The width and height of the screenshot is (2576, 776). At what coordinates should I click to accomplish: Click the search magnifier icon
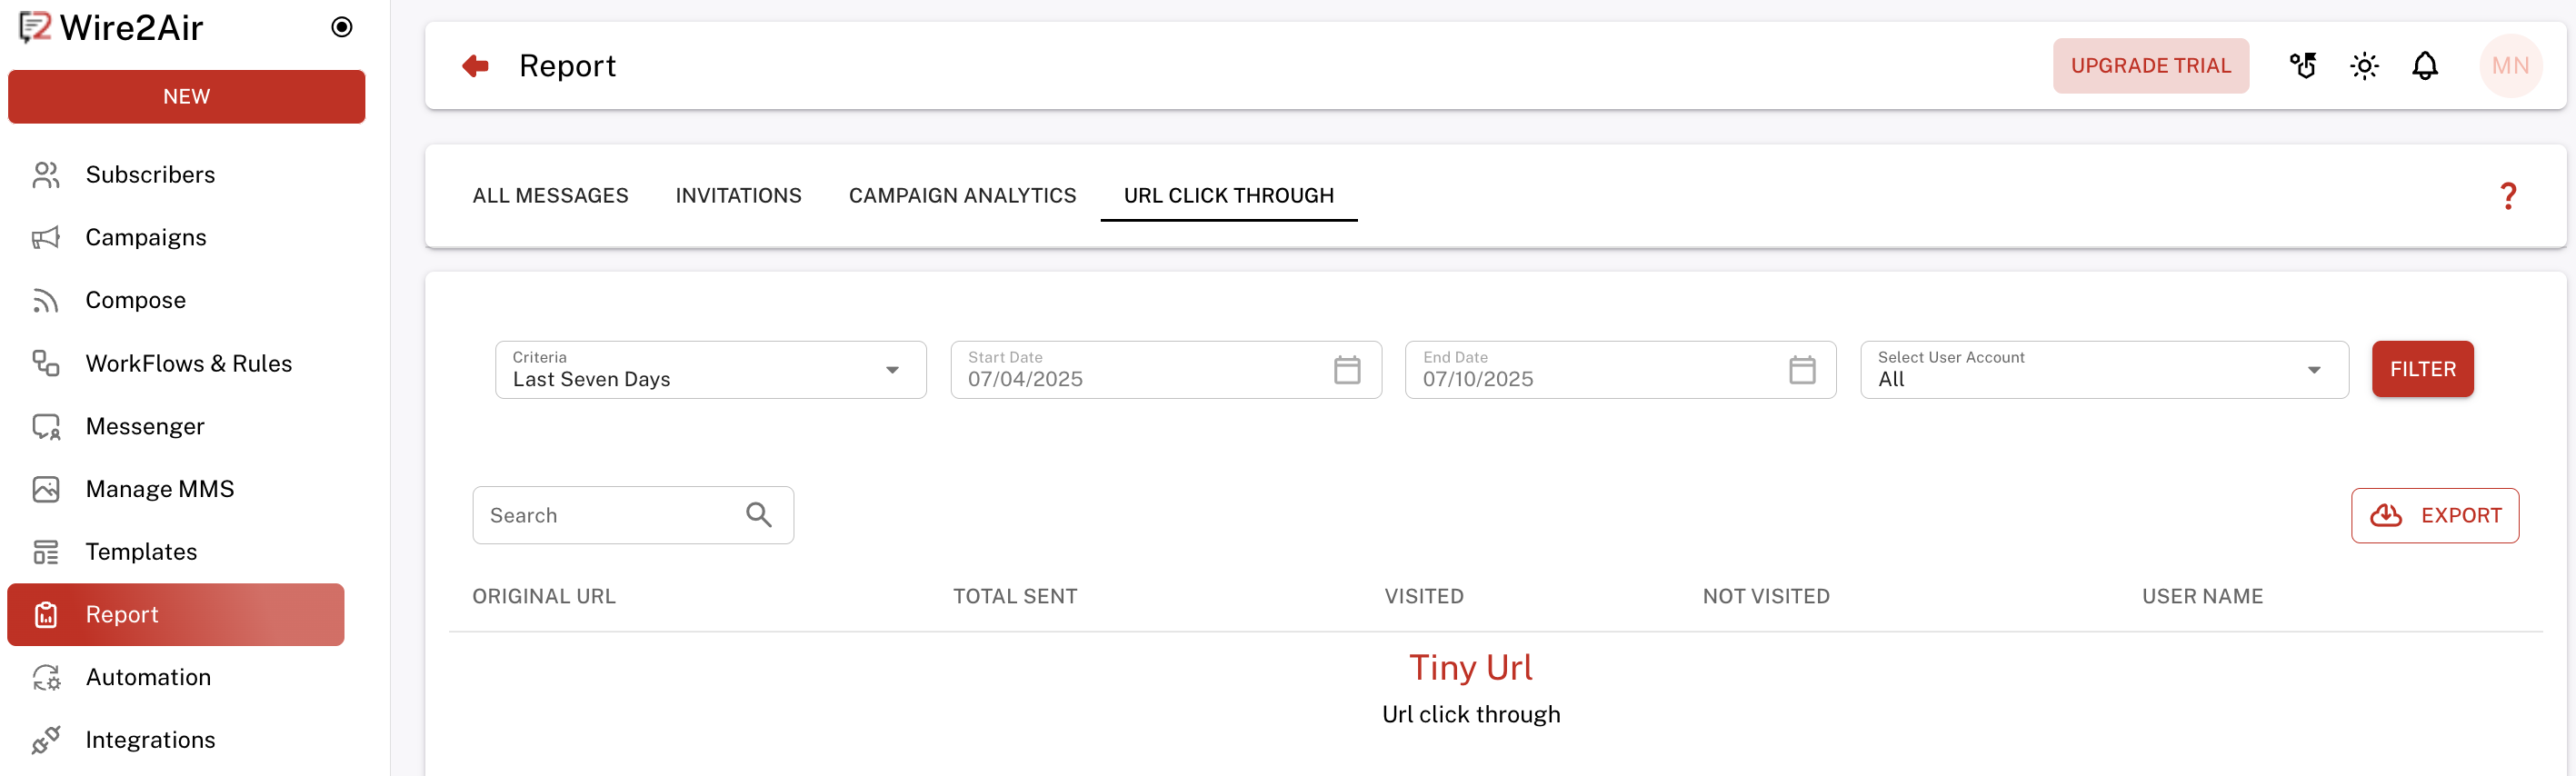[759, 515]
